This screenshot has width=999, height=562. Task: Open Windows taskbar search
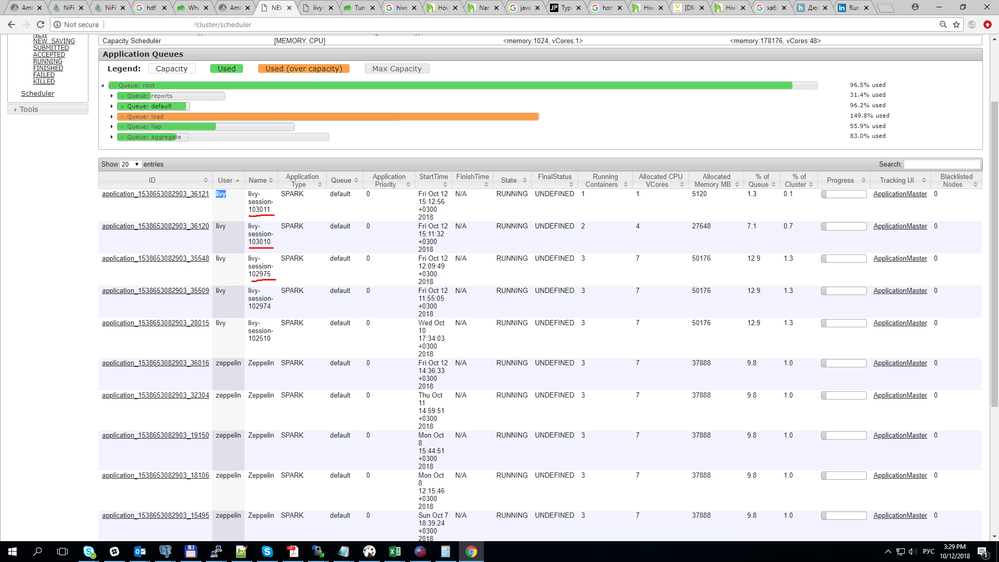[x=37, y=551]
